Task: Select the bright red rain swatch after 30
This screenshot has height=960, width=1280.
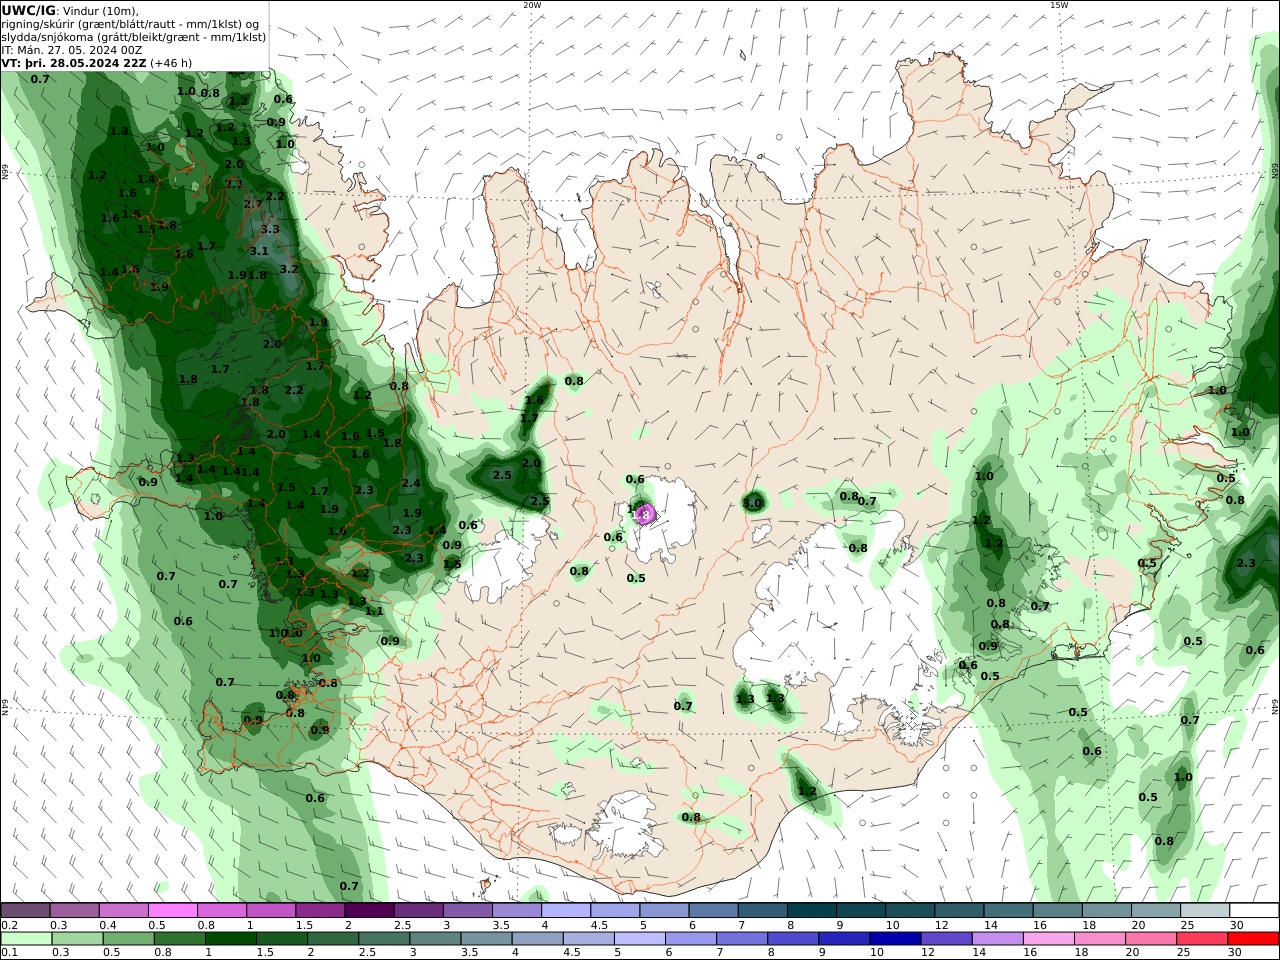Action: click(x=1253, y=939)
